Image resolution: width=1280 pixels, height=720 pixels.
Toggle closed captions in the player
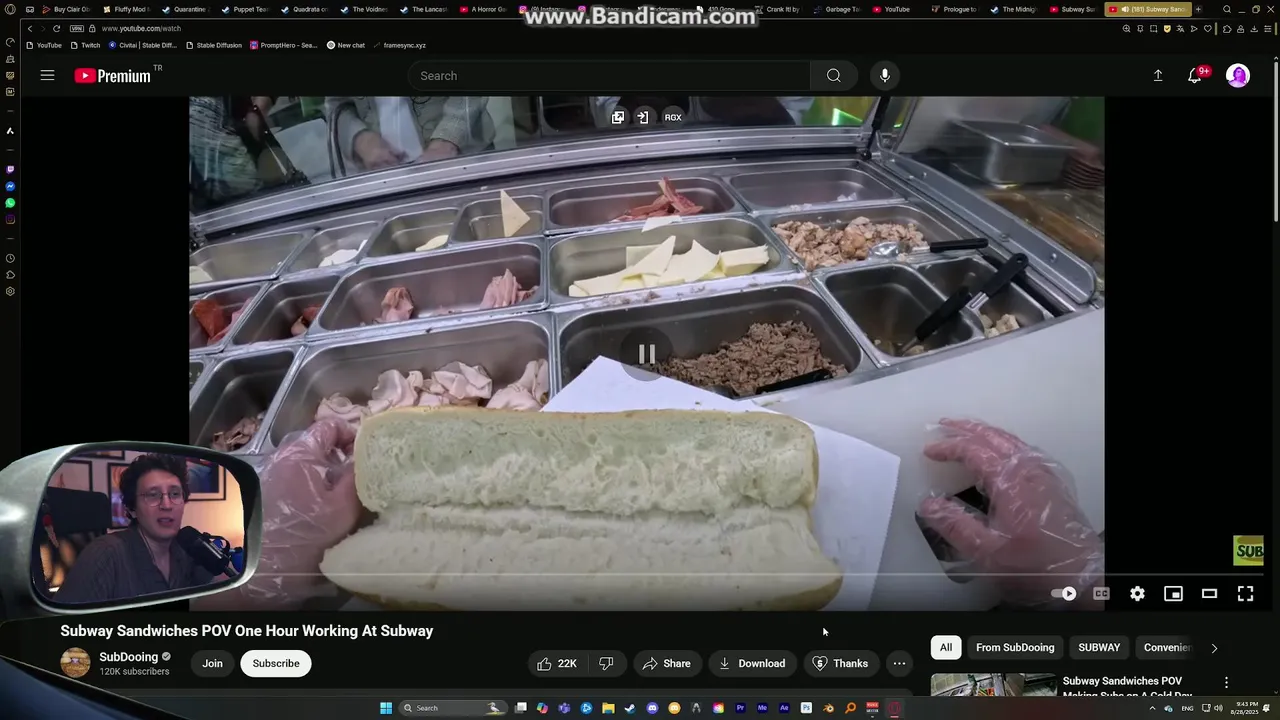[1101, 594]
